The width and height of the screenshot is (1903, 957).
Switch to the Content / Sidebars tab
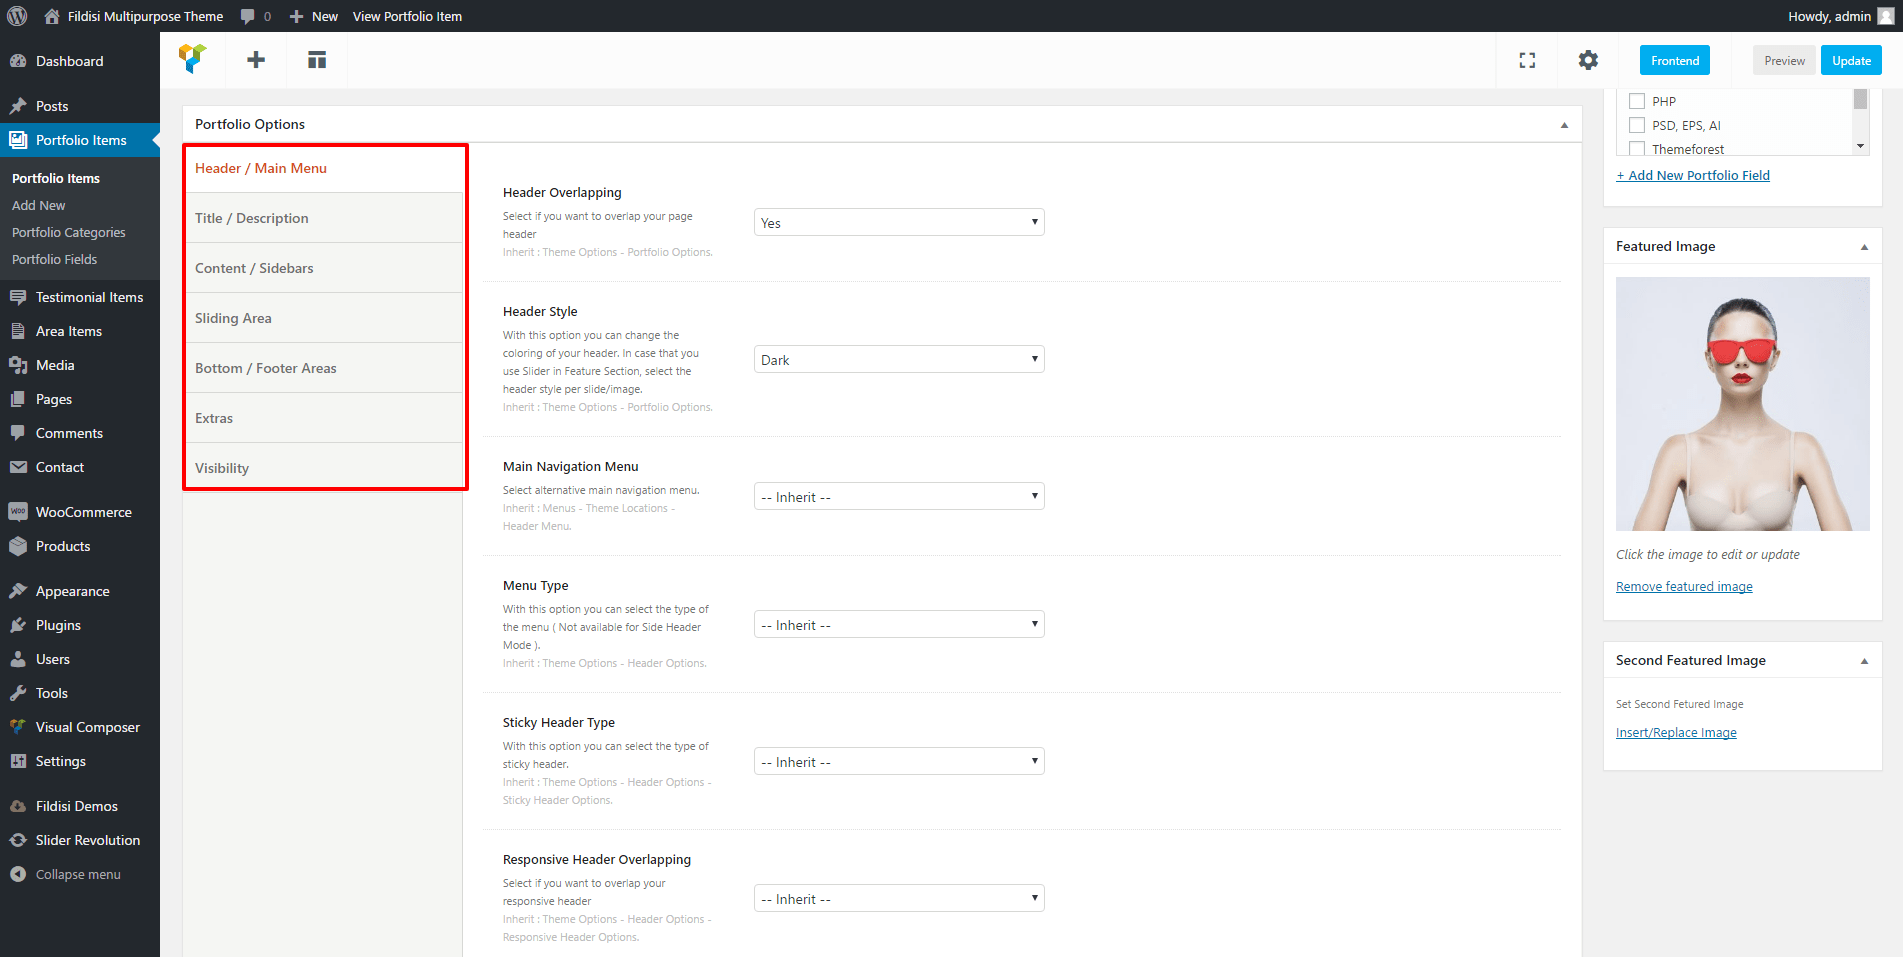(x=324, y=268)
